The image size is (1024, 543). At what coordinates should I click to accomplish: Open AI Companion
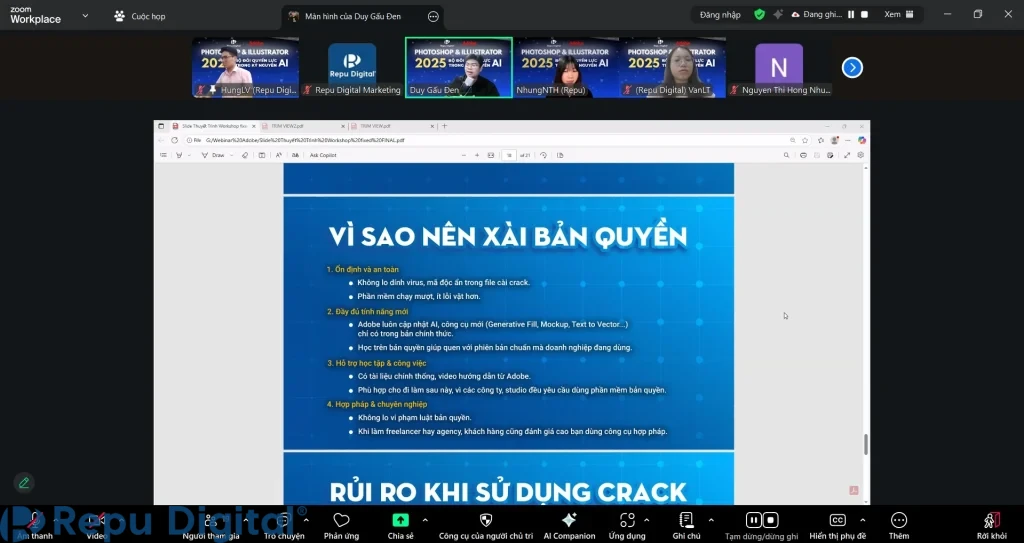point(569,523)
